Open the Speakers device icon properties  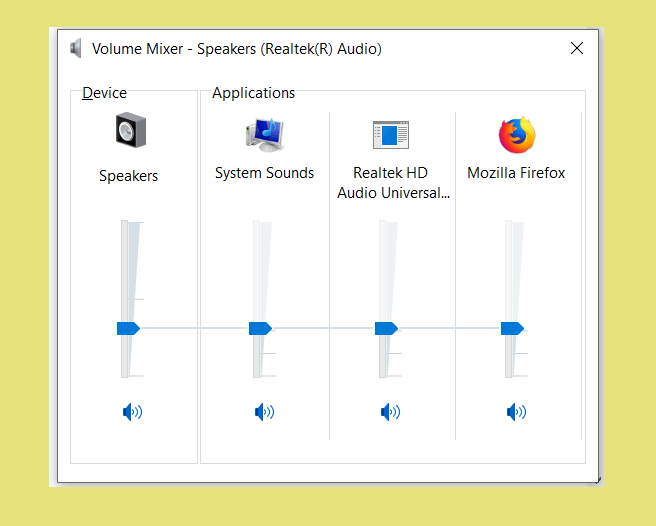(131, 130)
